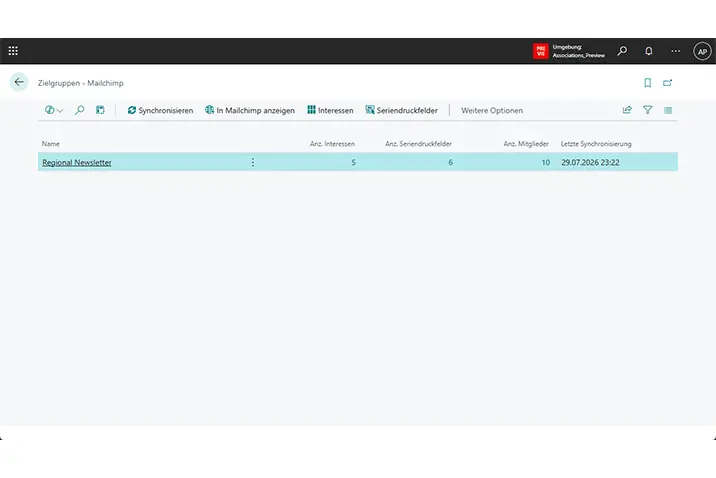716x478 pixels.
Task: Click the share icon
Action: [x=627, y=110]
